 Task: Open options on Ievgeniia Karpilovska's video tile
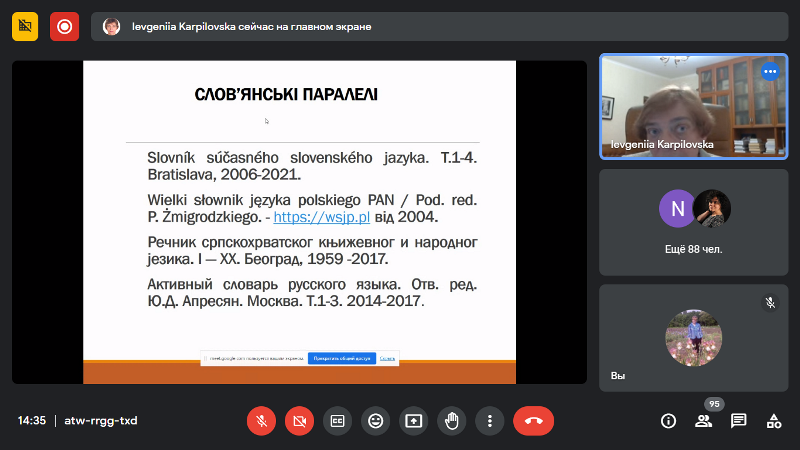pos(769,71)
